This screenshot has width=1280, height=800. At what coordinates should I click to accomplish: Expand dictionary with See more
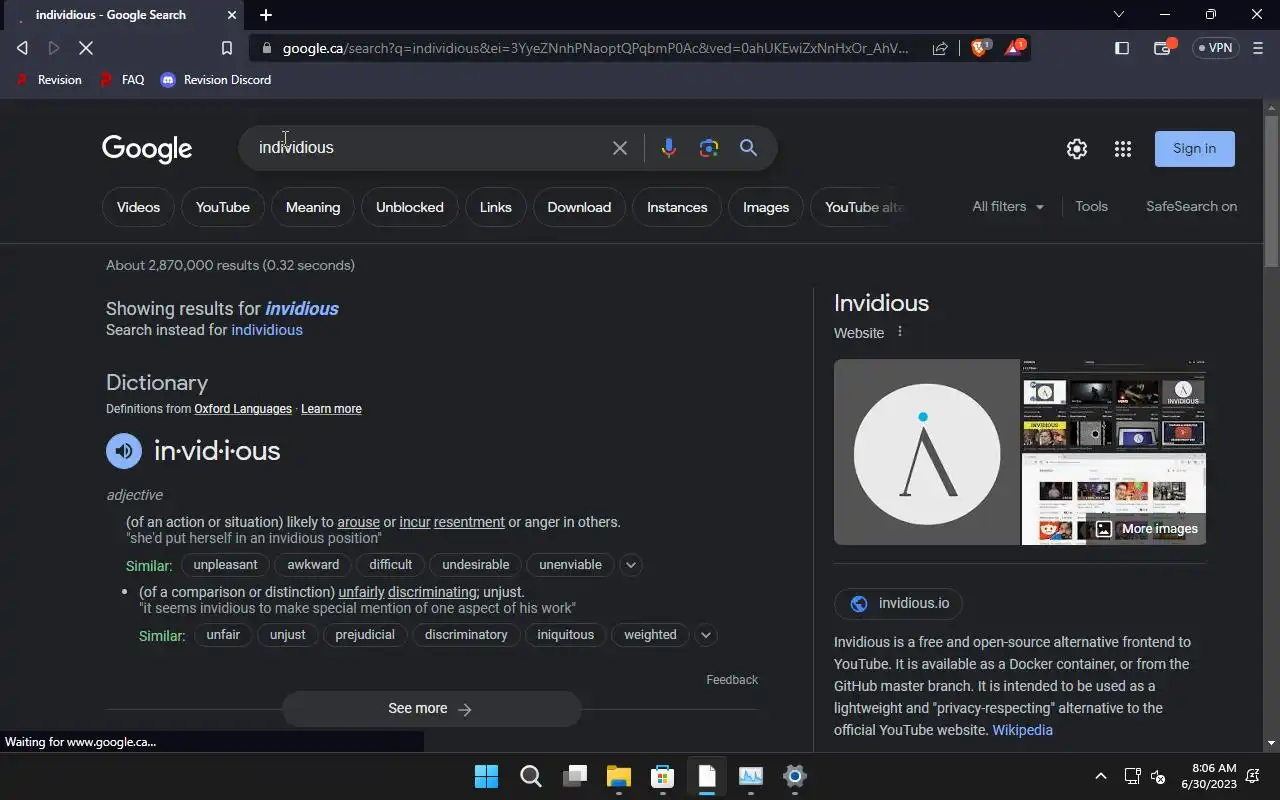click(431, 709)
